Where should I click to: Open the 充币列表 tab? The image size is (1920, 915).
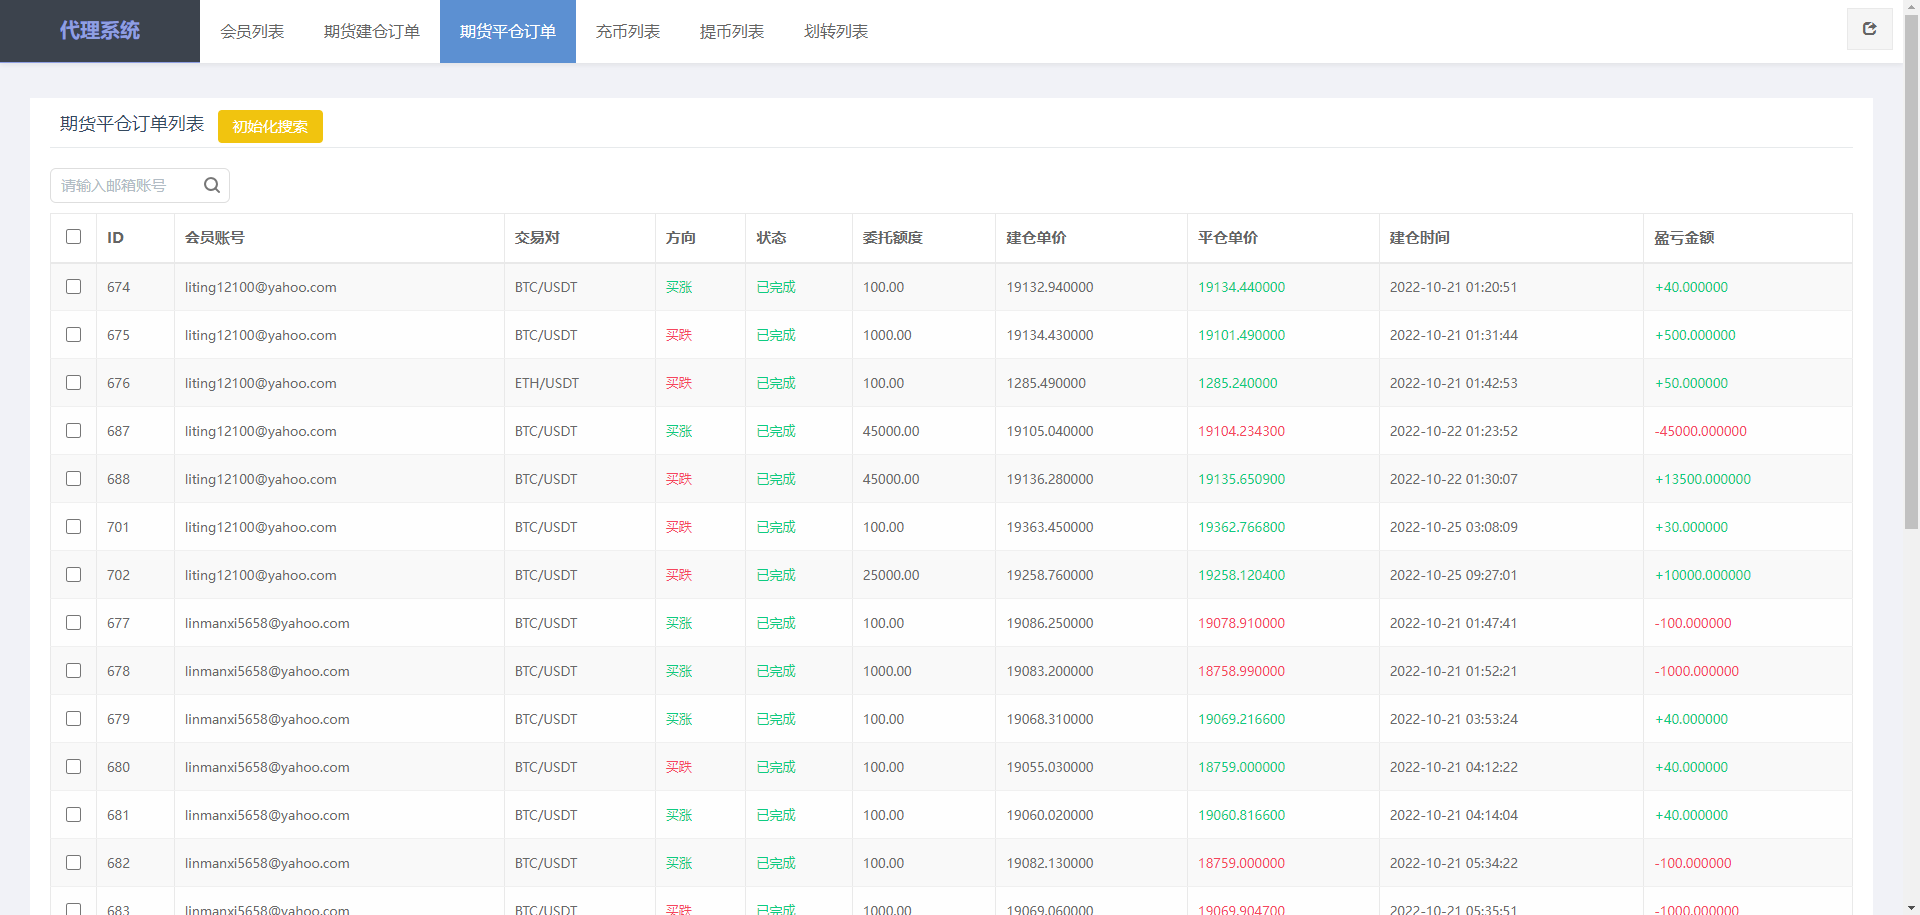click(628, 32)
